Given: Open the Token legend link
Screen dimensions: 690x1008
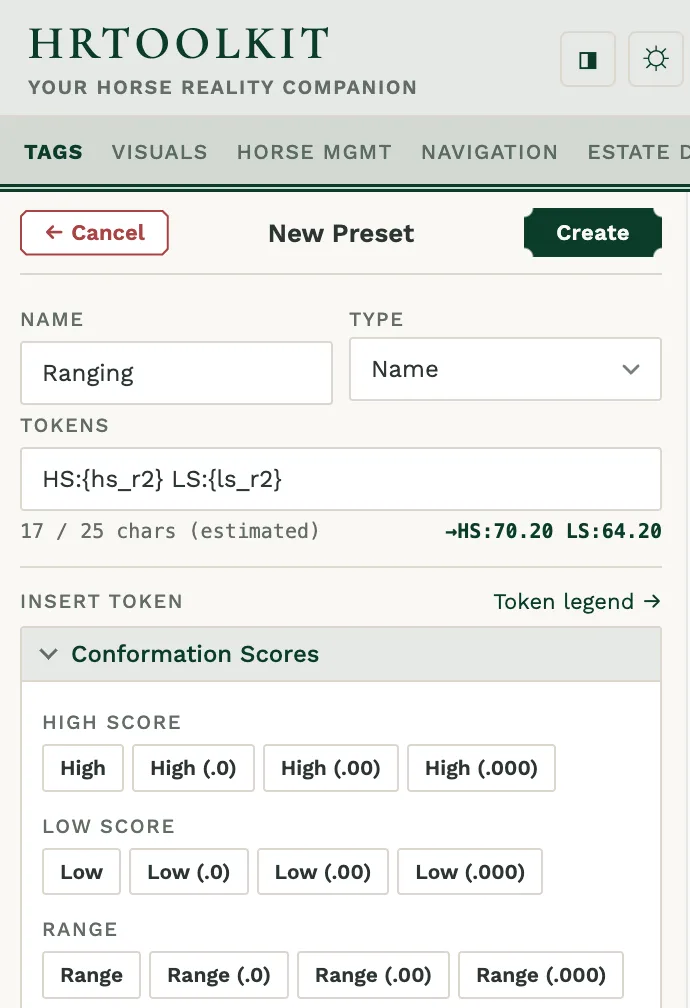Looking at the screenshot, I should [577, 602].
